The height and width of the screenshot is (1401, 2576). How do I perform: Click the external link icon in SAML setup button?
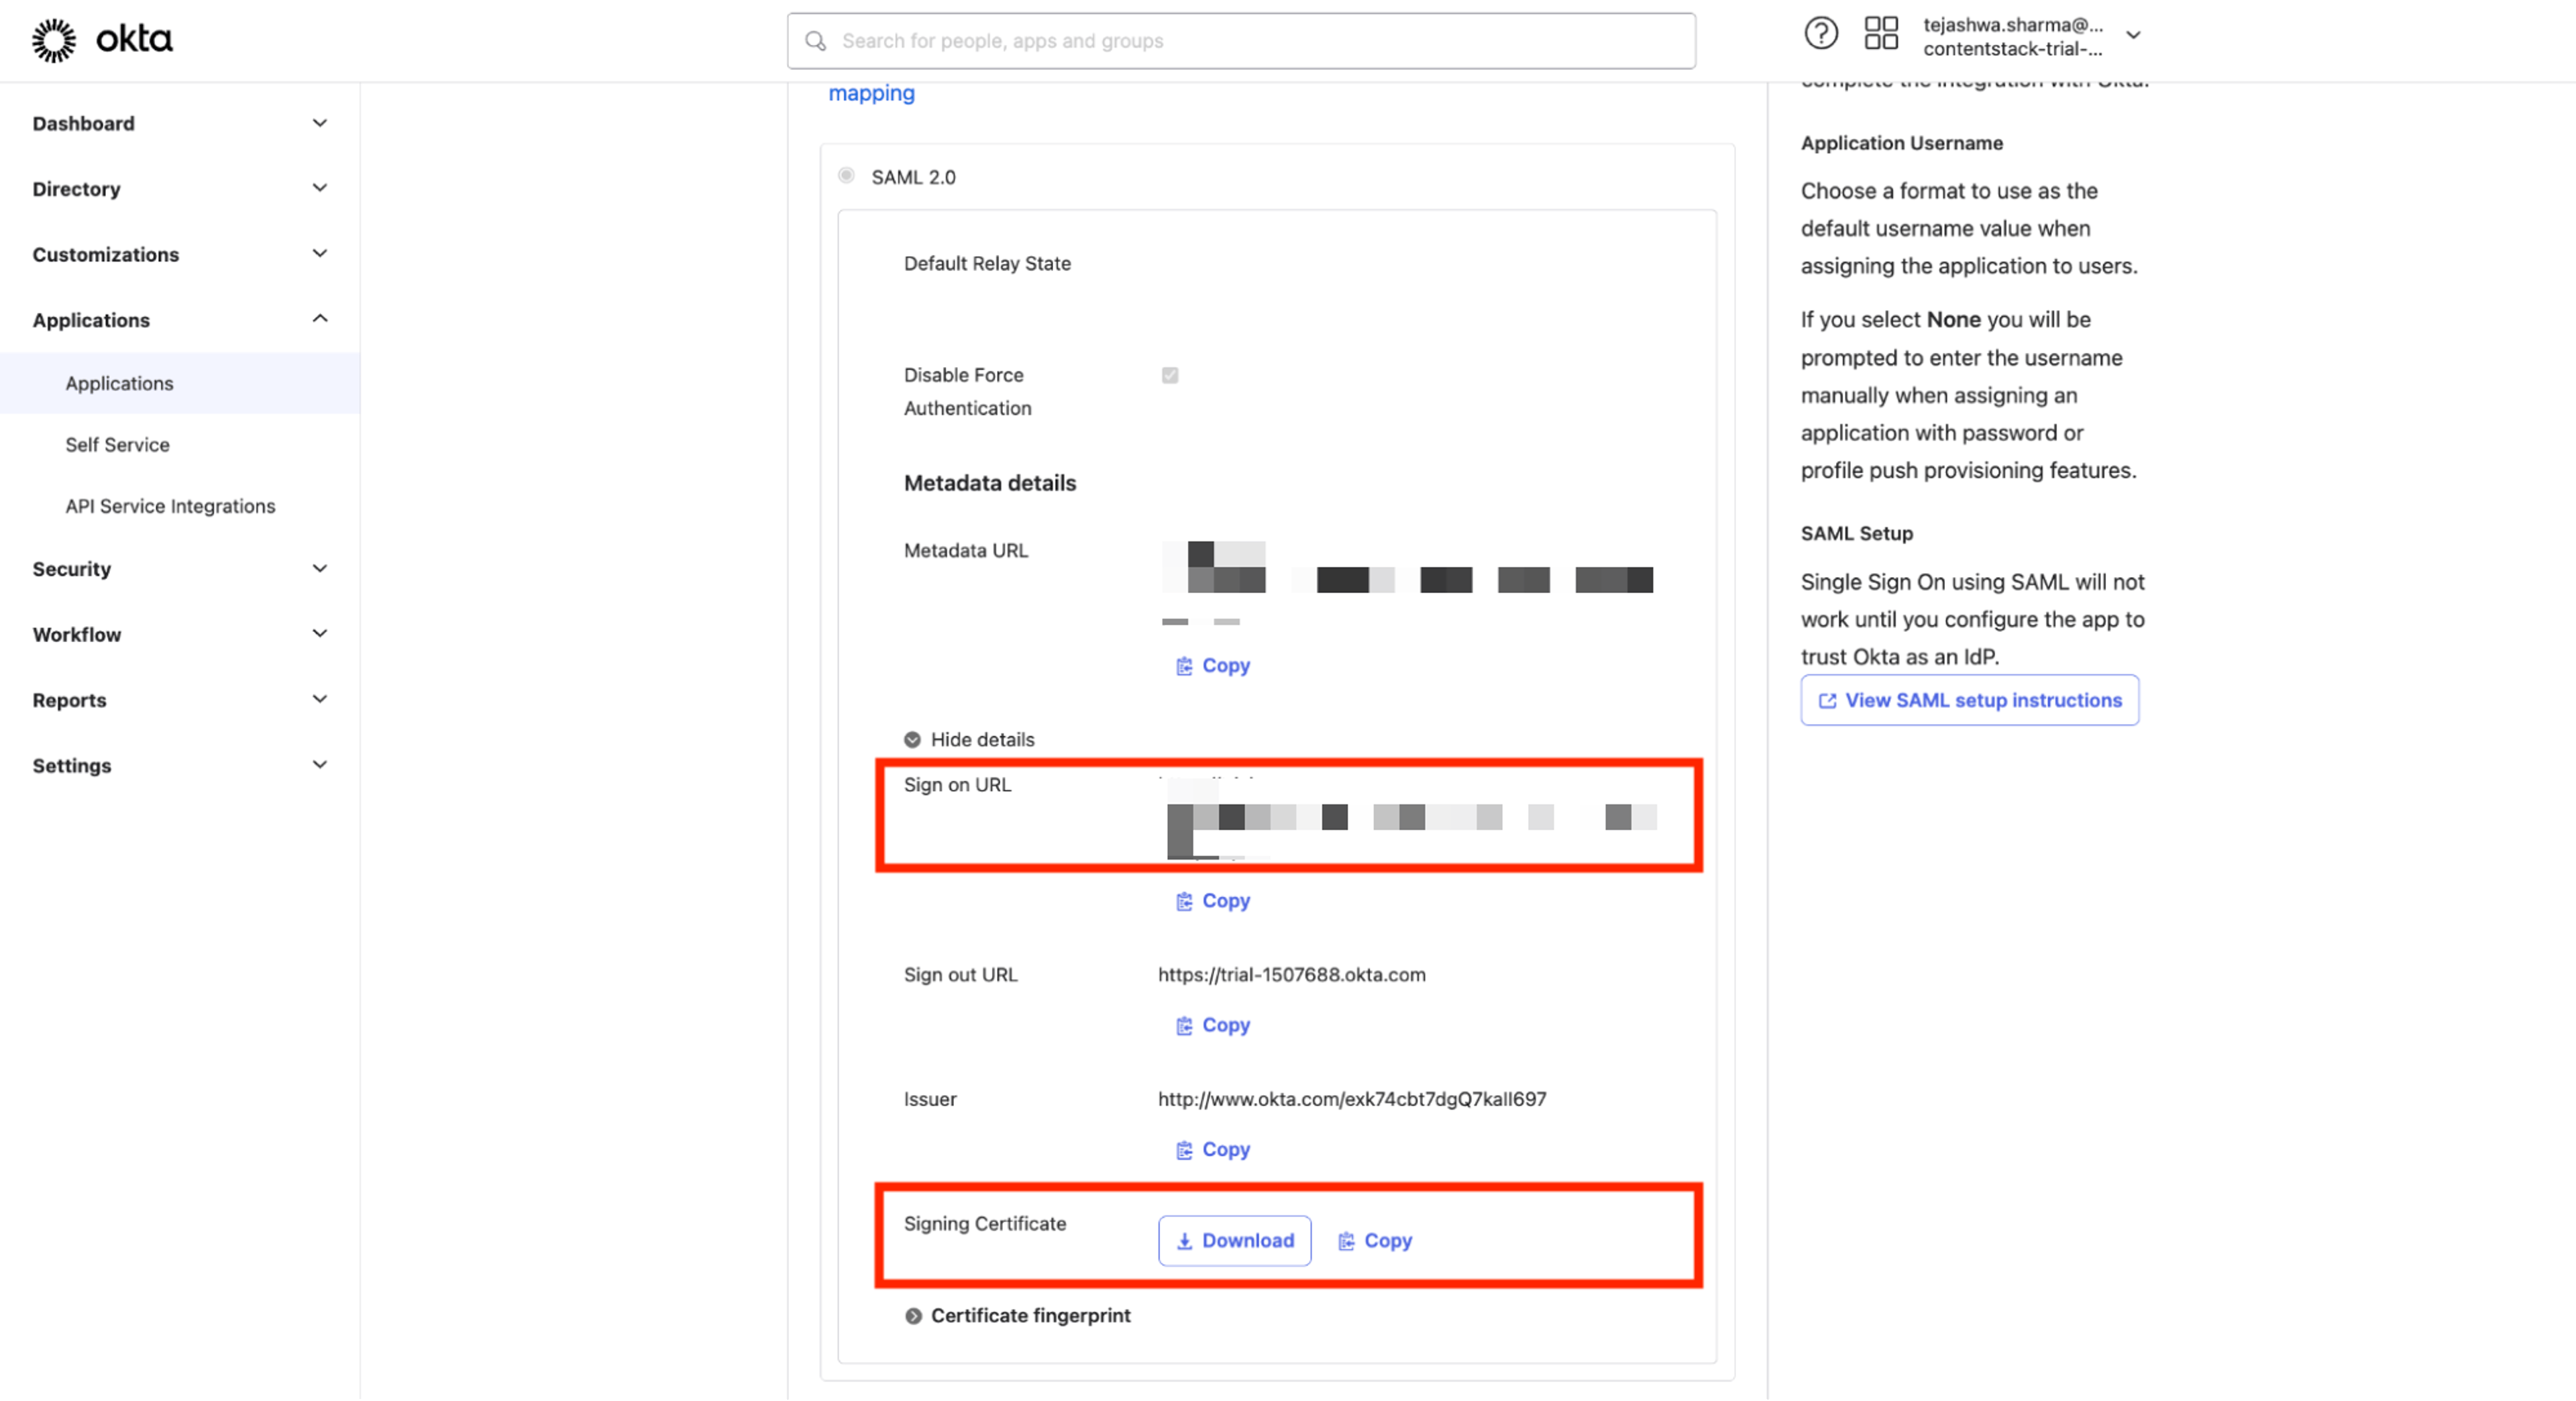pyautogui.click(x=1827, y=701)
